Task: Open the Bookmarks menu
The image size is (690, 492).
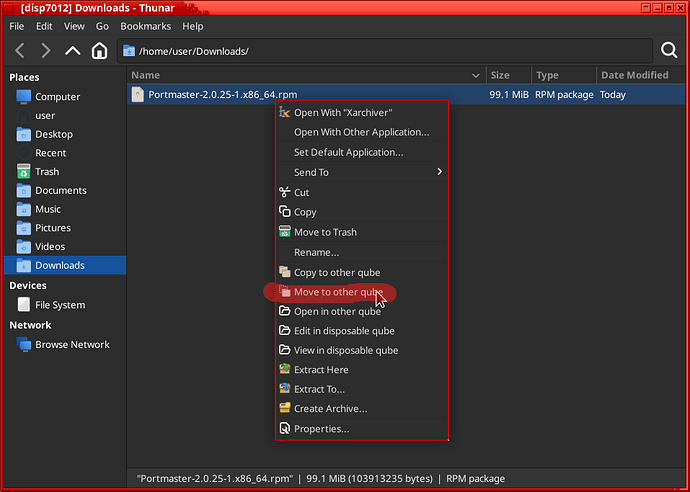Action: pyautogui.click(x=146, y=26)
